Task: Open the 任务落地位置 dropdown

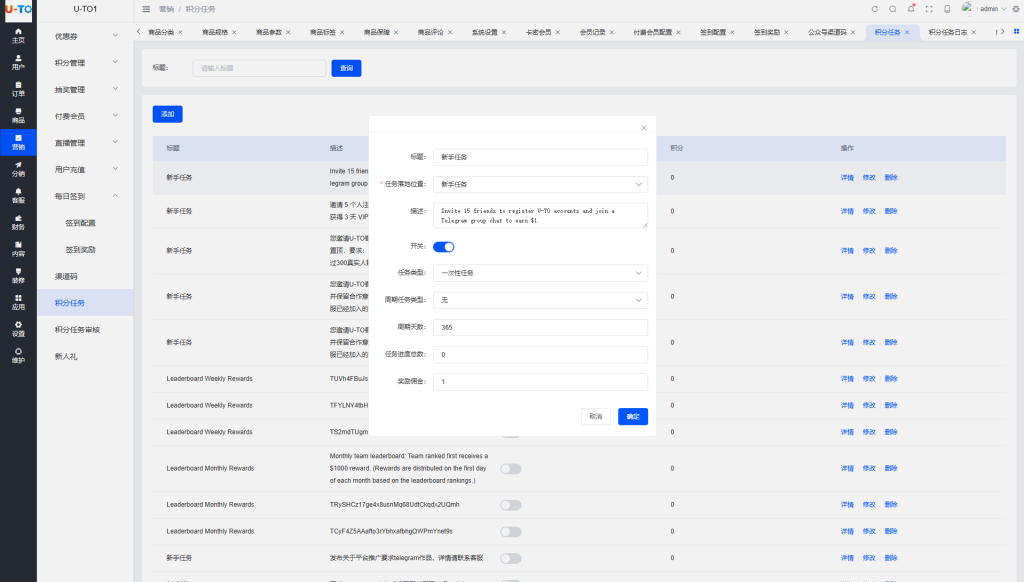Action: click(x=540, y=184)
